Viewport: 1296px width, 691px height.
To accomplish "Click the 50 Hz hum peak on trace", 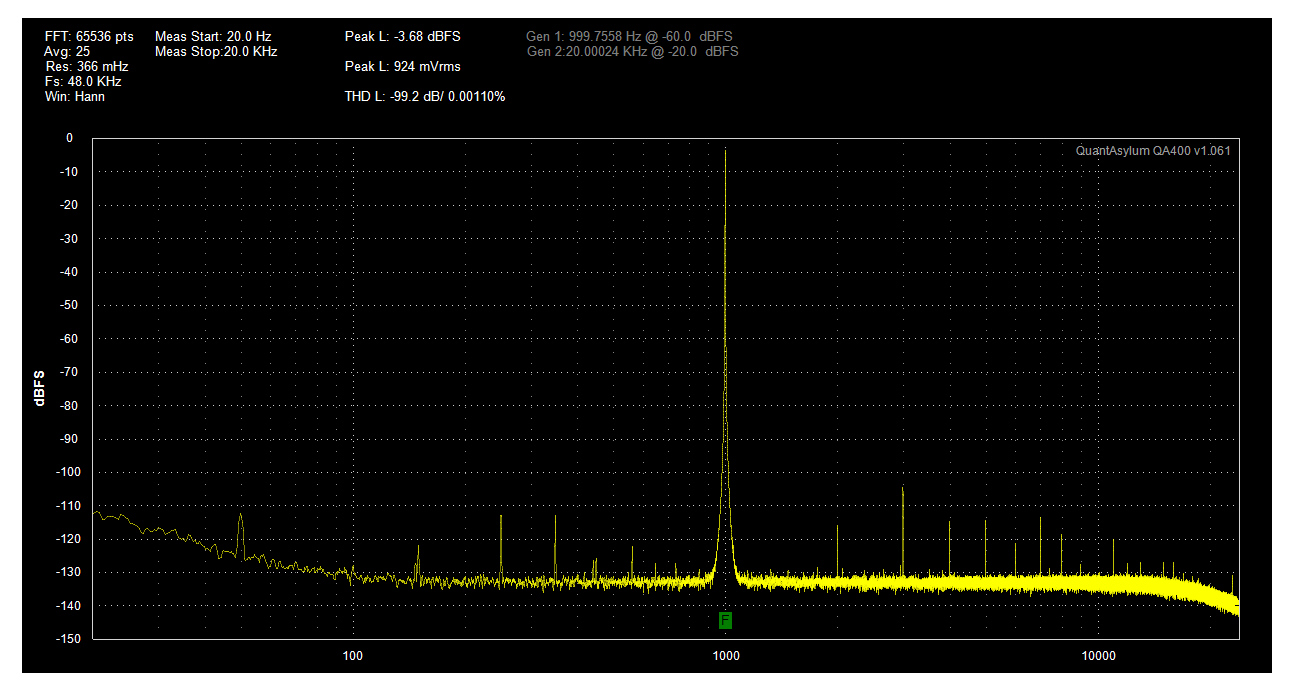I will [x=241, y=515].
